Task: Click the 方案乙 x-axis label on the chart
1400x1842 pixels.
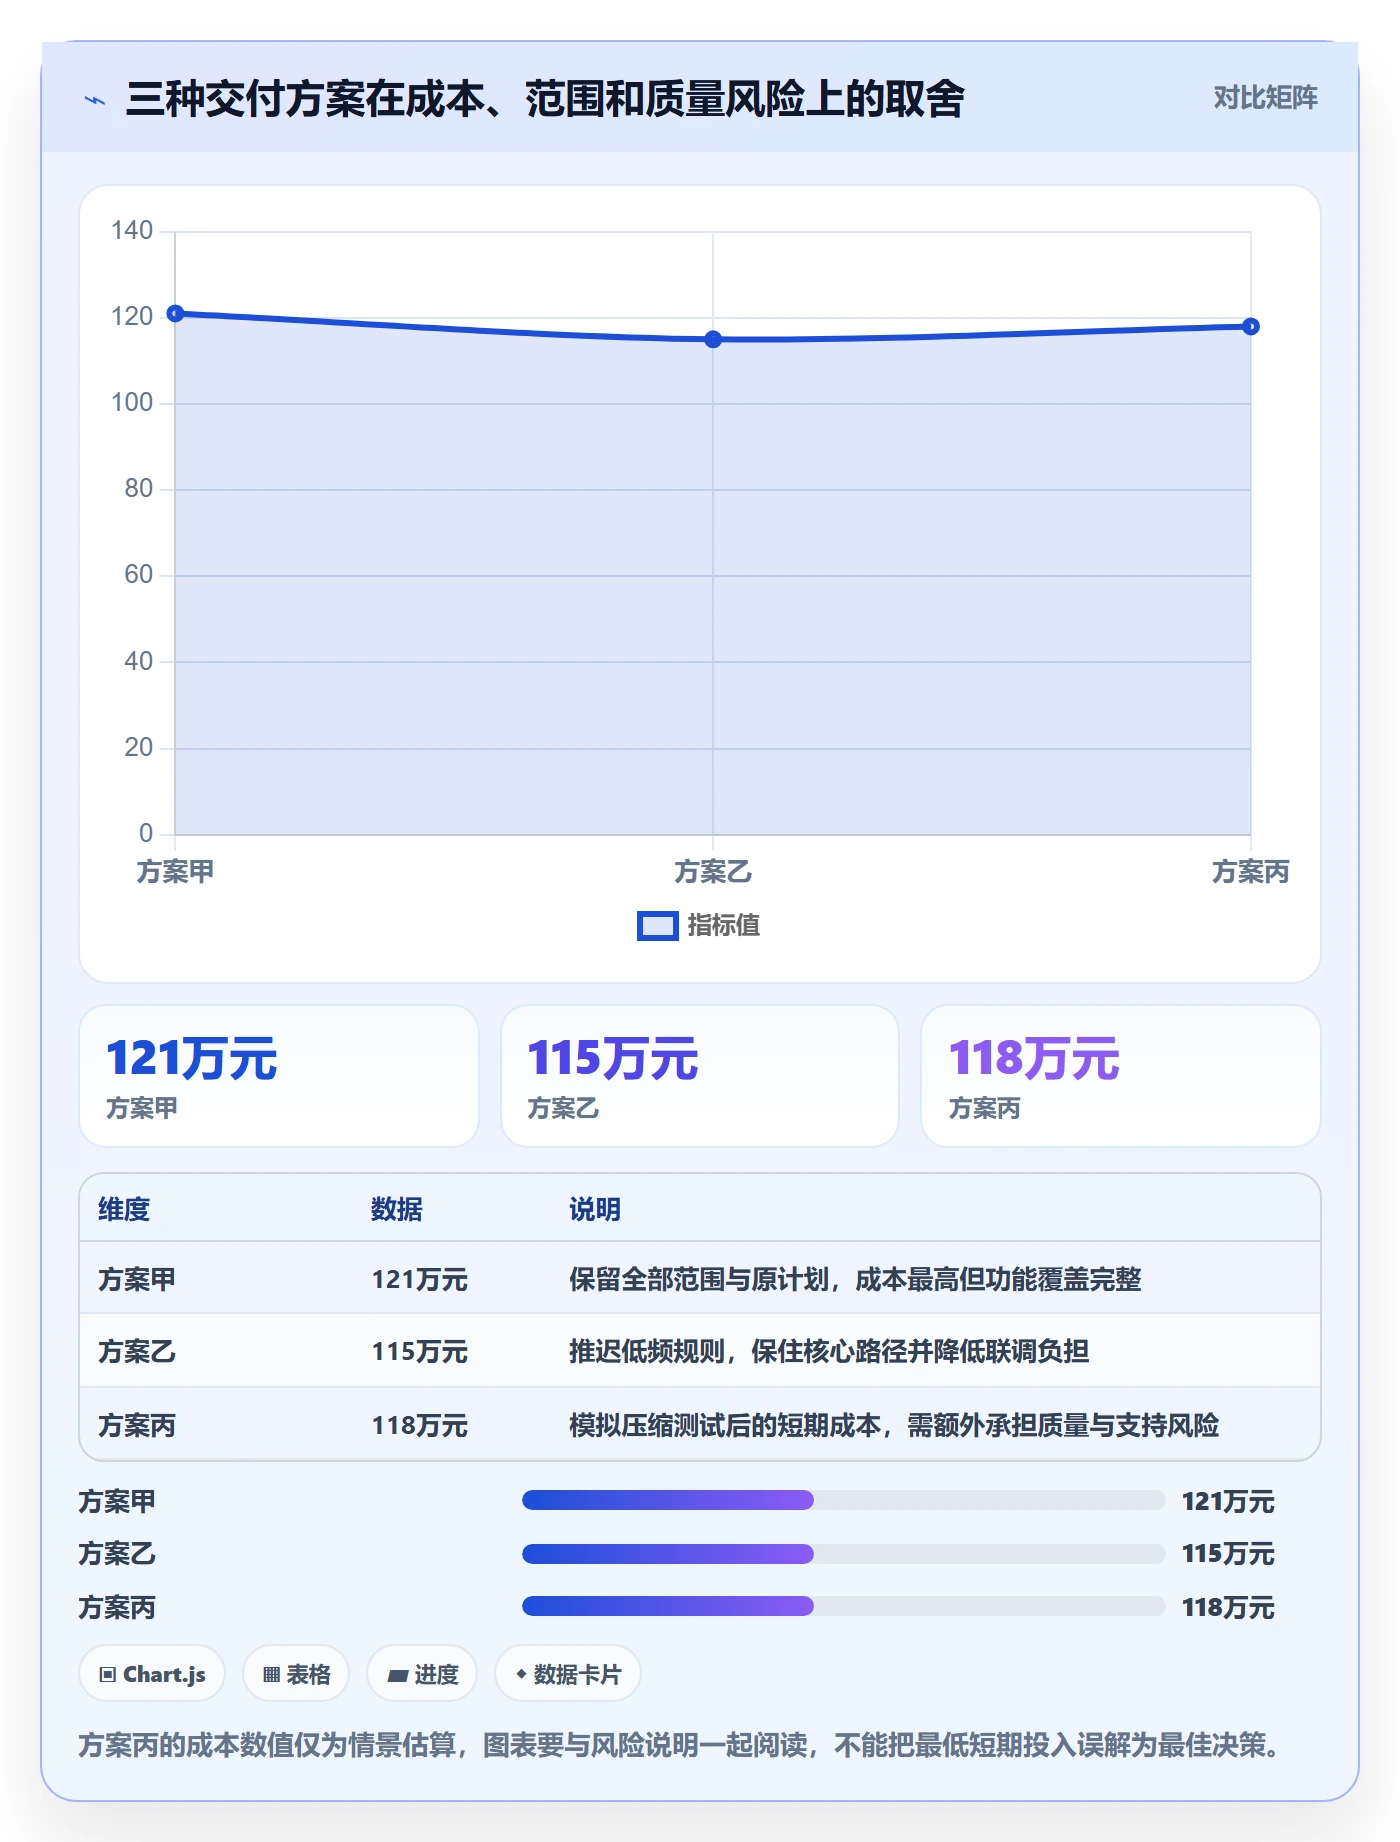Action: [713, 872]
